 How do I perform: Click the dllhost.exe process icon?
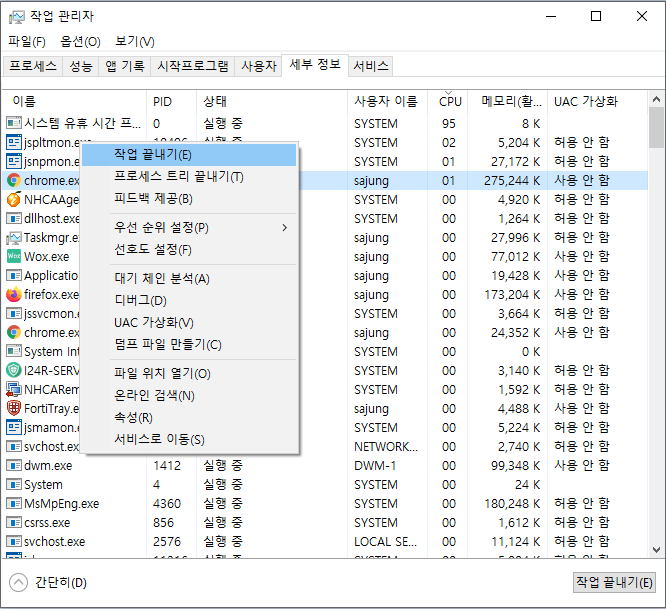pos(14,218)
